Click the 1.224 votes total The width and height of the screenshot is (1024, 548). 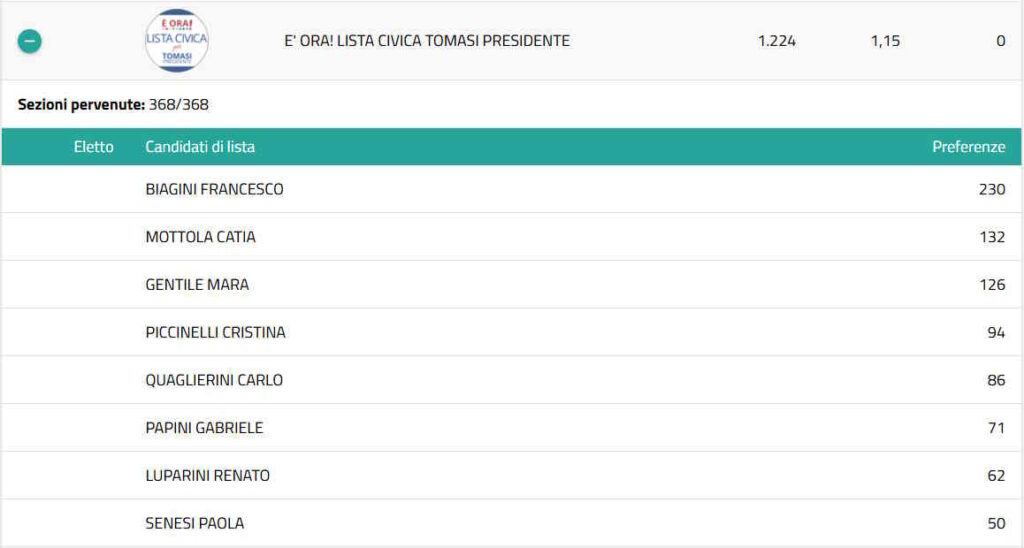pos(777,41)
